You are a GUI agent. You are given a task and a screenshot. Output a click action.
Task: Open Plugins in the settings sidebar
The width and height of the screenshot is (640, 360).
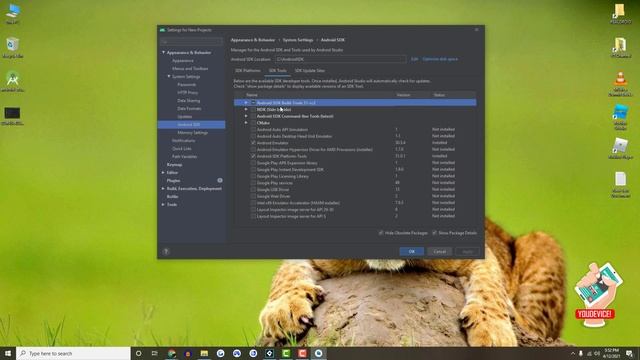173,180
